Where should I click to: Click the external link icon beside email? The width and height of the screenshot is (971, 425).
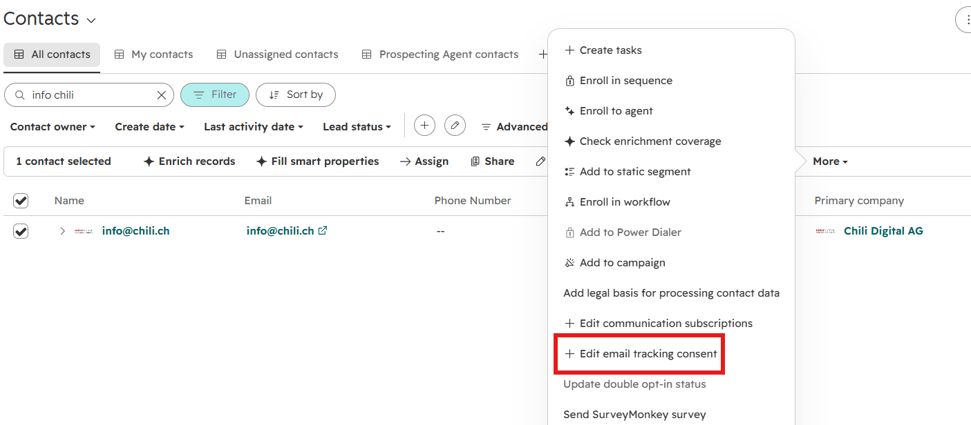[x=323, y=231]
